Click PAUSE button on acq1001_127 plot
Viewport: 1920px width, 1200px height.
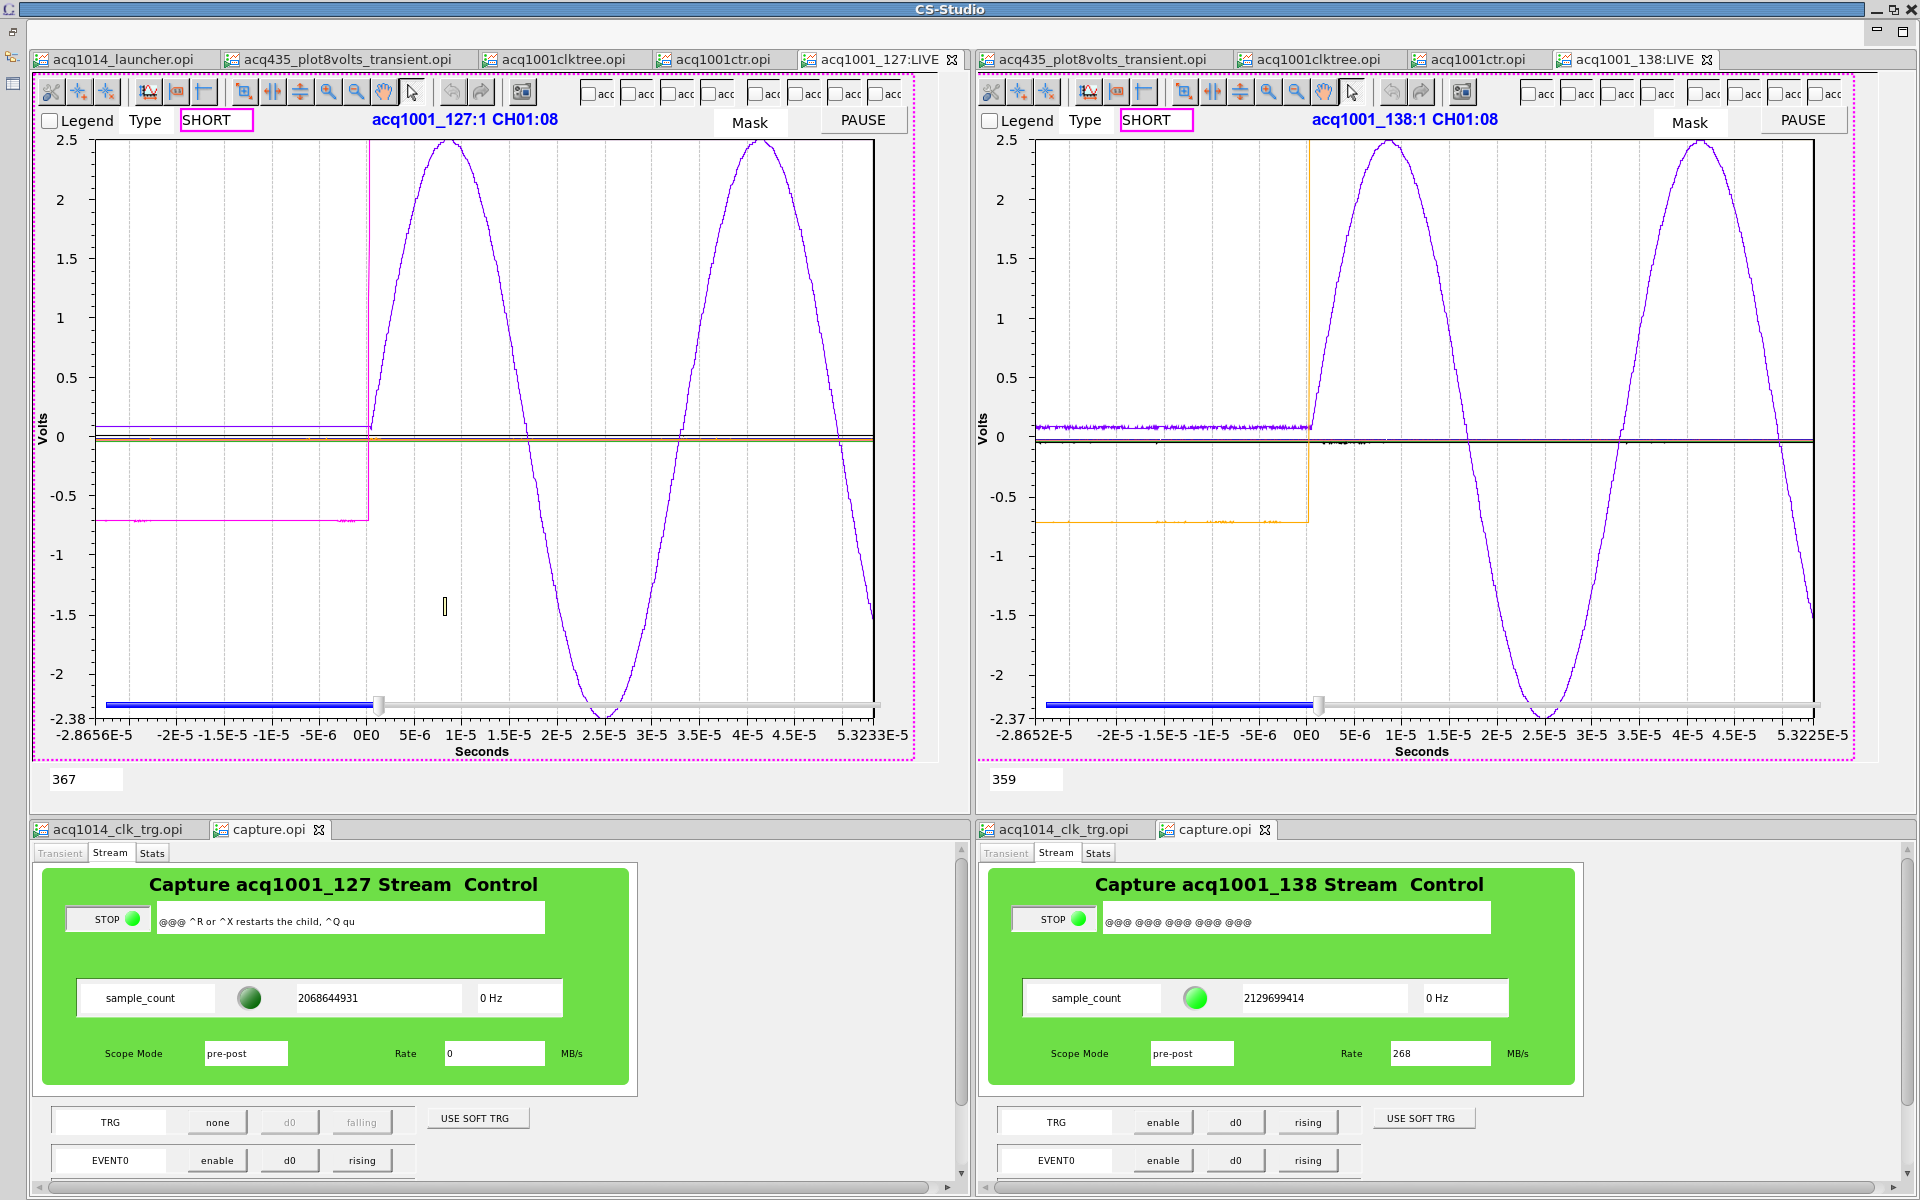pyautogui.click(x=864, y=120)
